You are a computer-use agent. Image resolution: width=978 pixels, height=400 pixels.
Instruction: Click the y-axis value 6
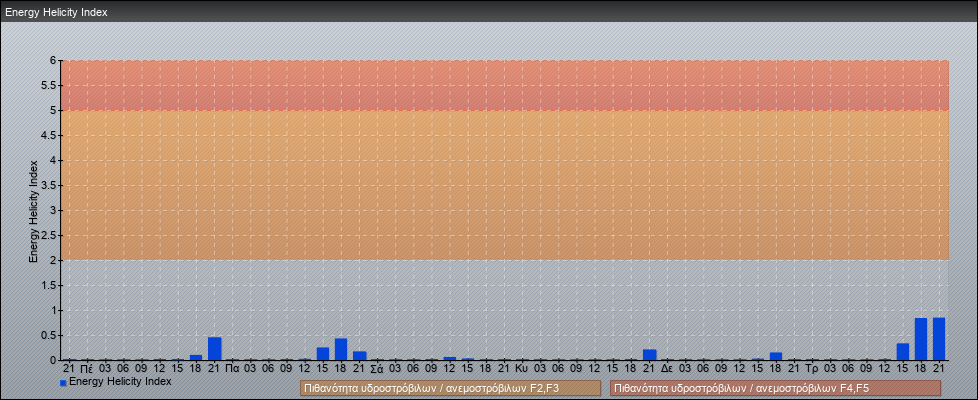(54, 61)
